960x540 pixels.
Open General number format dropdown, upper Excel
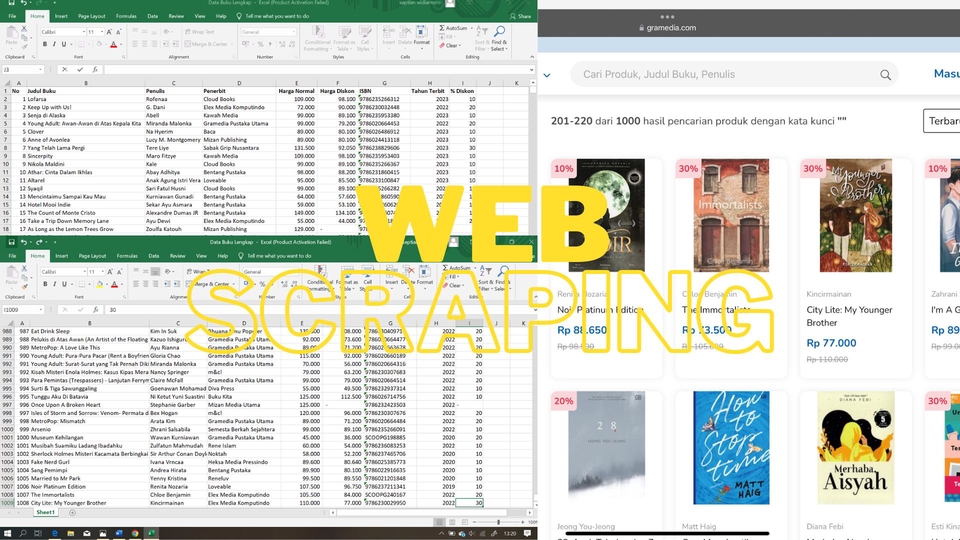pos(293,32)
